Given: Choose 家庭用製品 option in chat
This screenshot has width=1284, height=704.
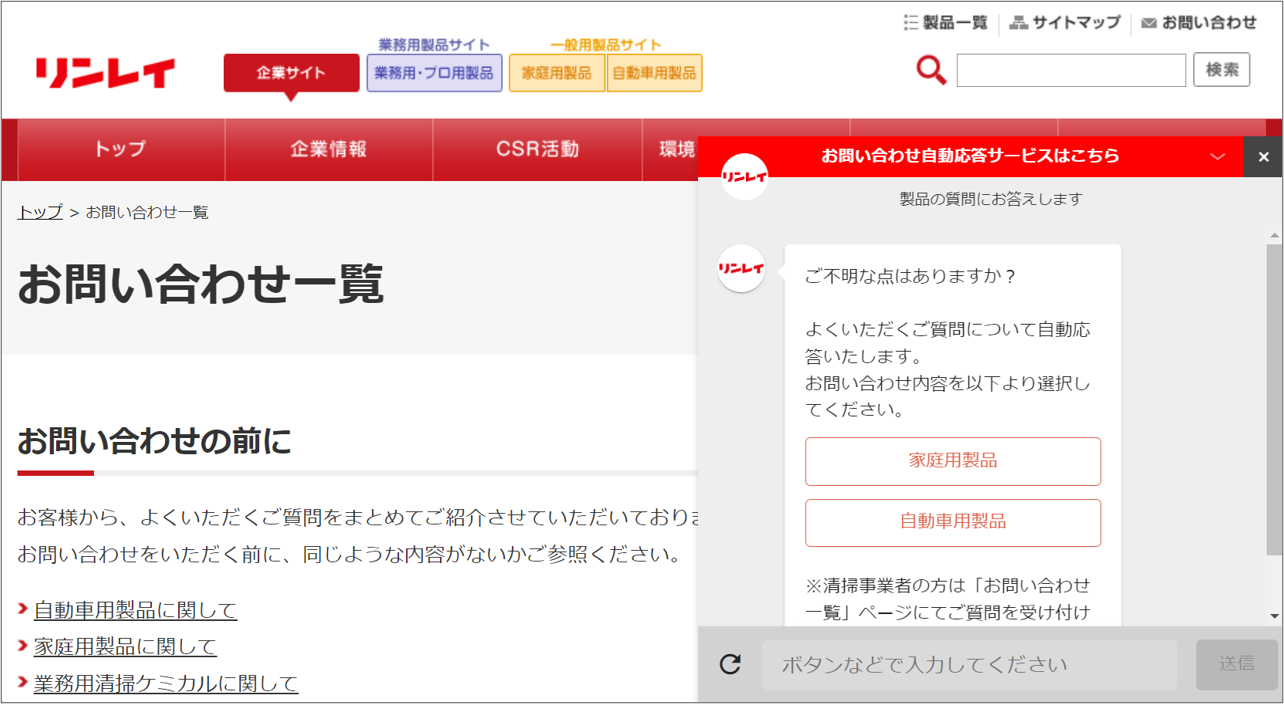Looking at the screenshot, I should pos(953,461).
